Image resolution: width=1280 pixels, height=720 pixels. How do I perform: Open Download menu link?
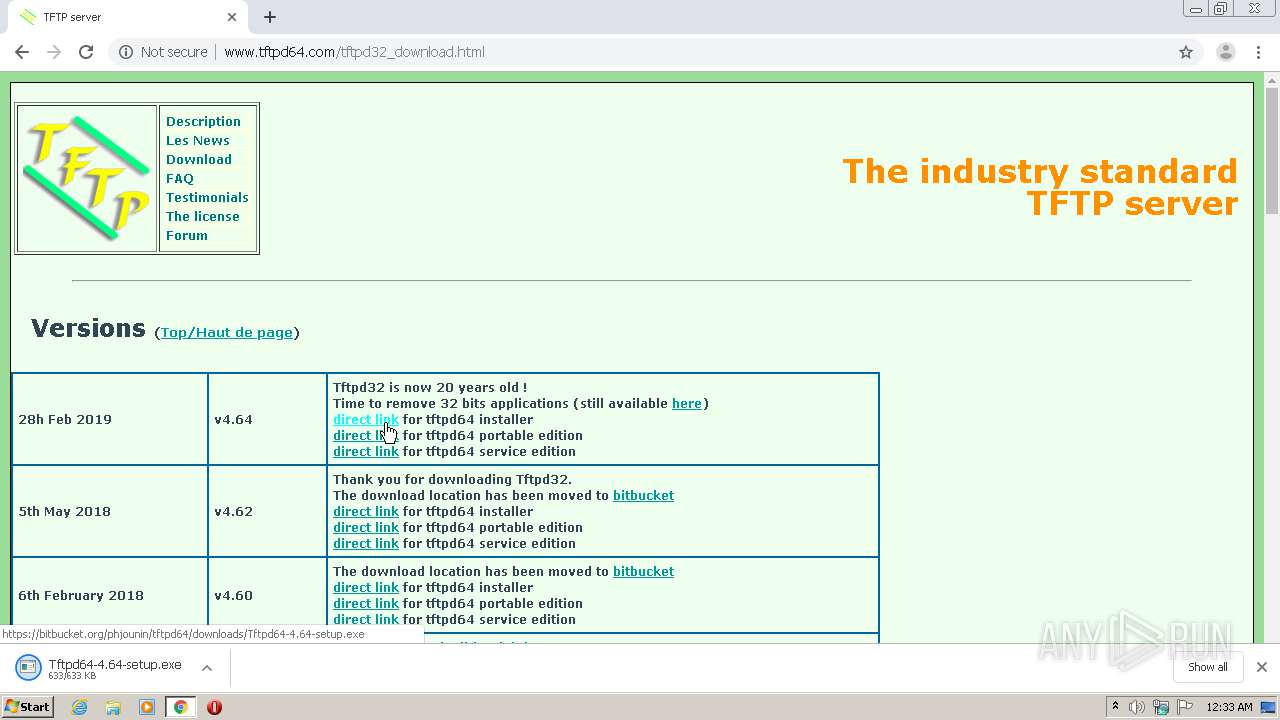coord(198,159)
